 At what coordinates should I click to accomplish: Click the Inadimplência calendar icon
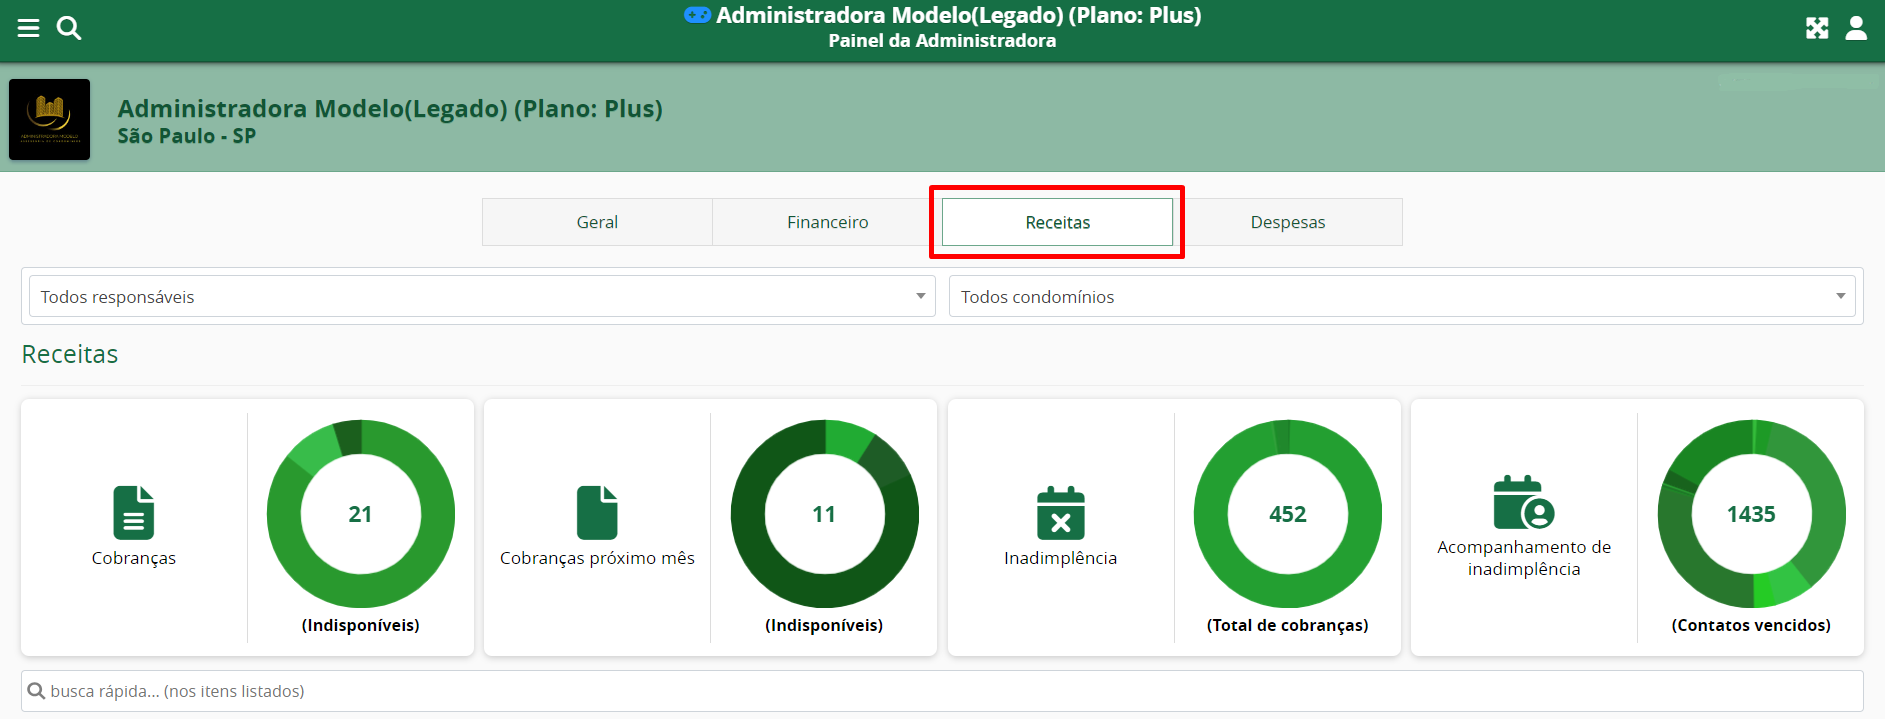click(x=1060, y=512)
